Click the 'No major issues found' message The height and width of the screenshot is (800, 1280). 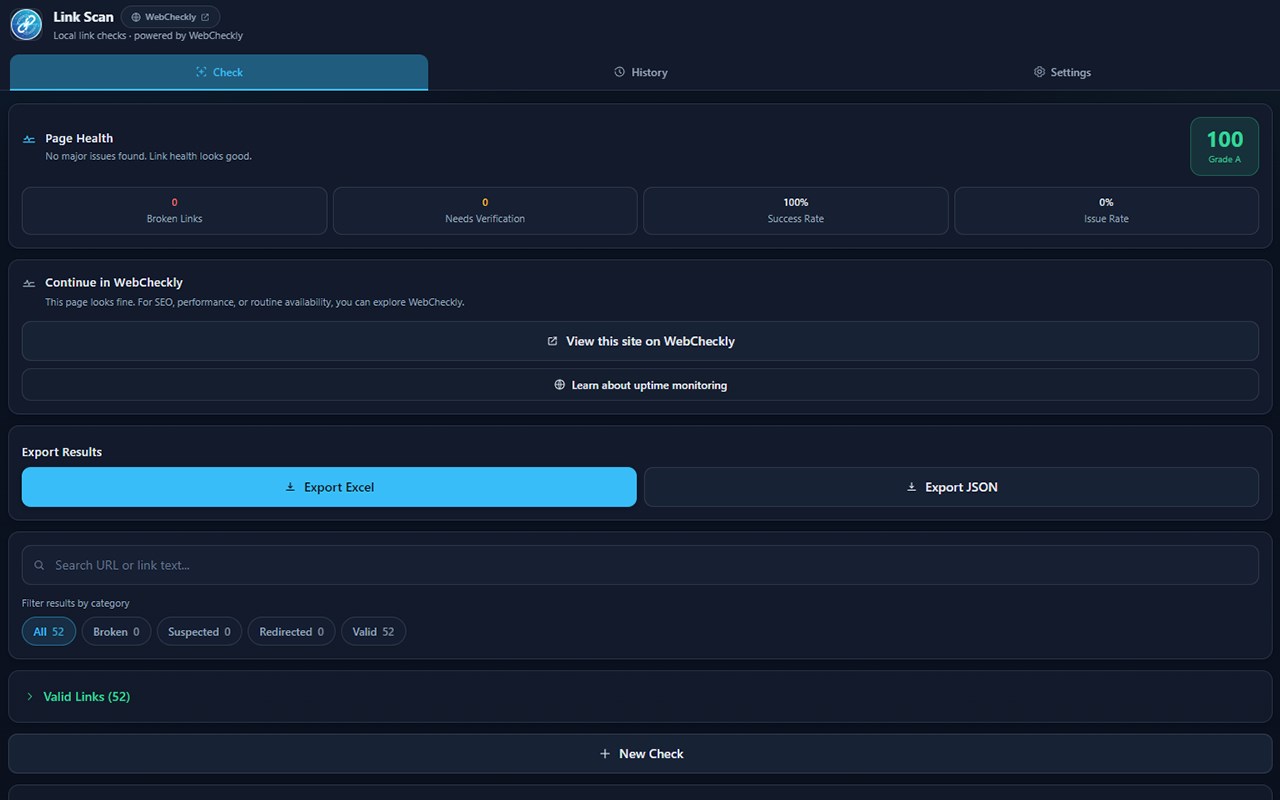coord(149,156)
